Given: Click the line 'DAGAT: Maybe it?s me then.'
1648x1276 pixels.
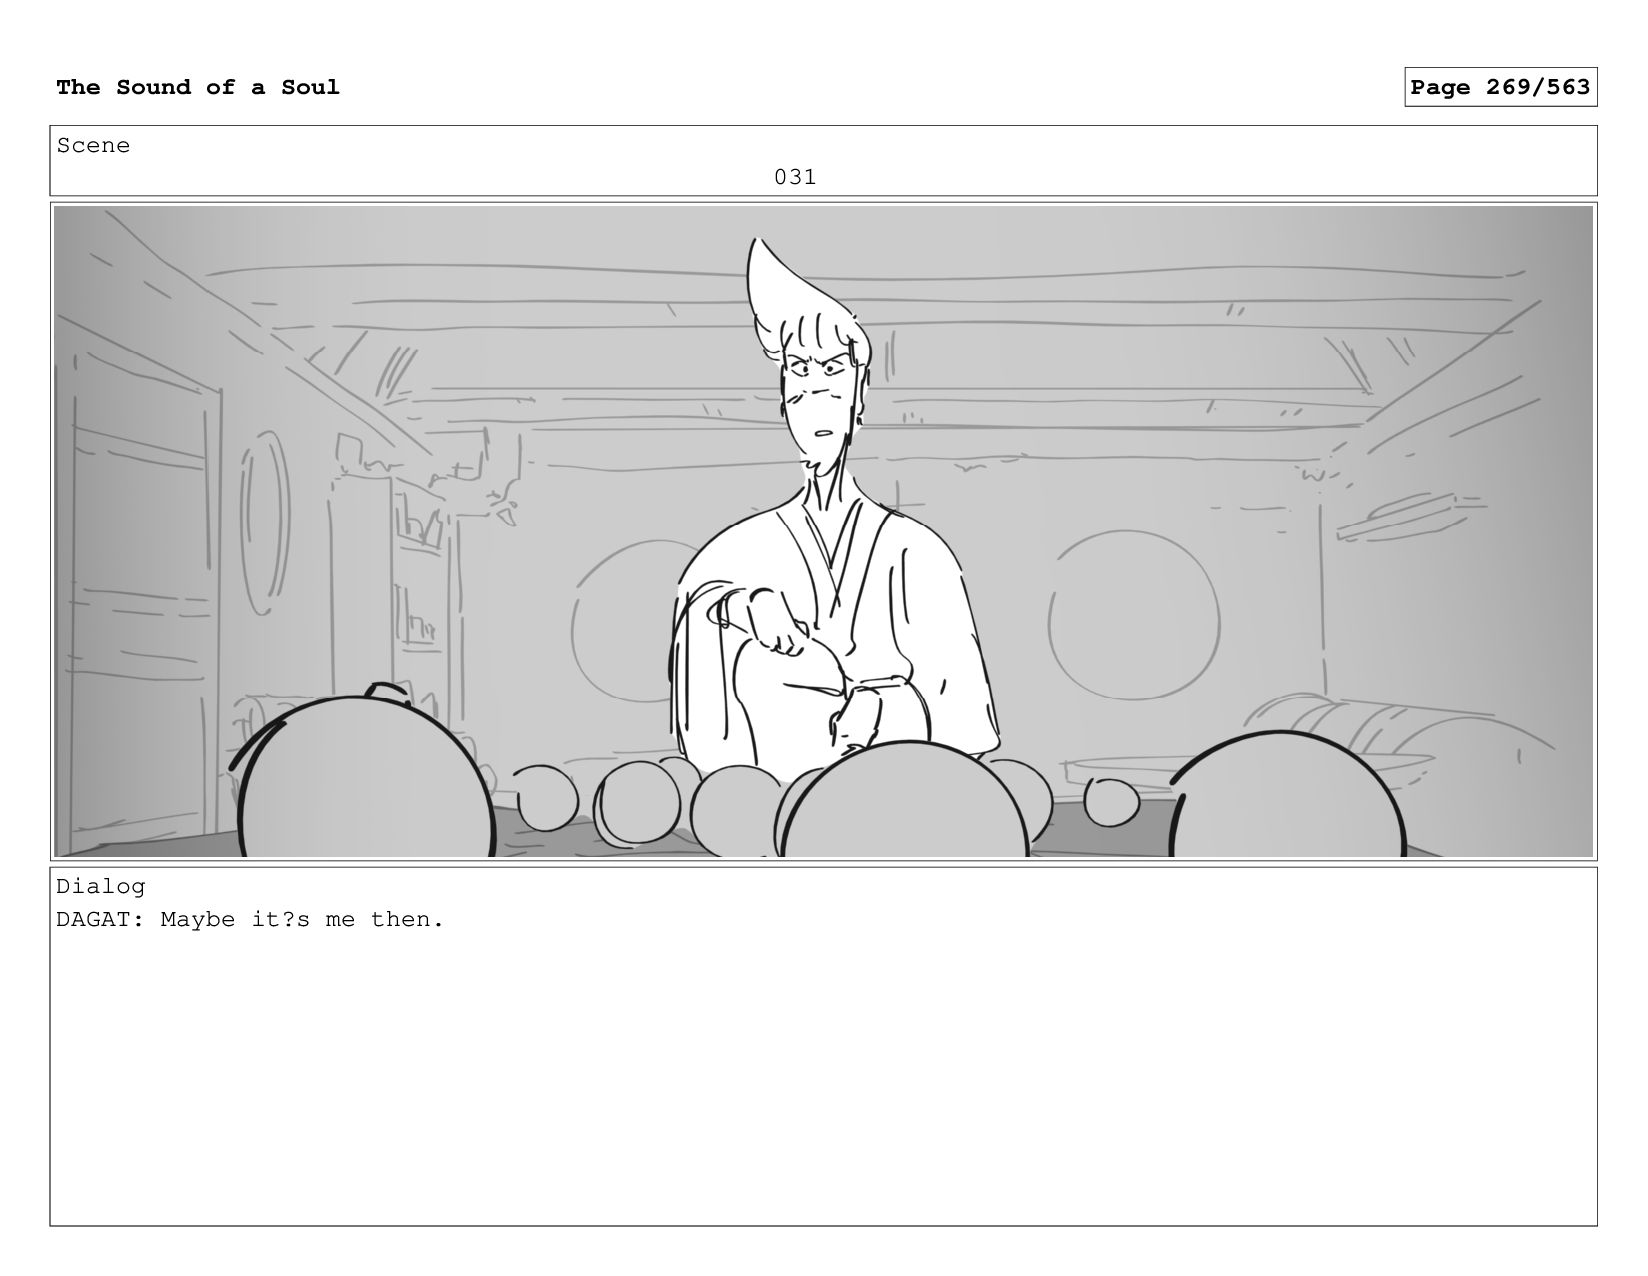Looking at the screenshot, I should click(250, 919).
